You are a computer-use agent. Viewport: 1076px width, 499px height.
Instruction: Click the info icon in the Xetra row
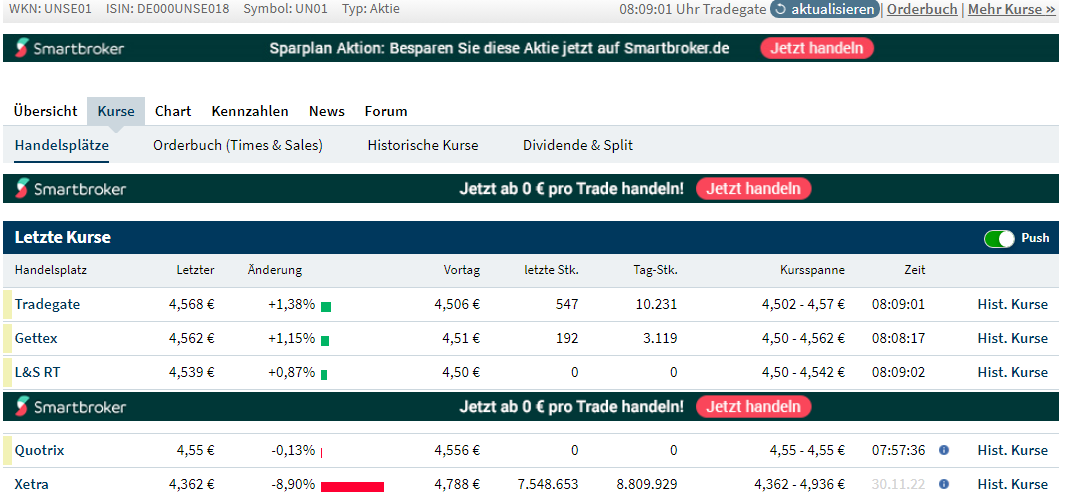pyautogui.click(x=944, y=484)
